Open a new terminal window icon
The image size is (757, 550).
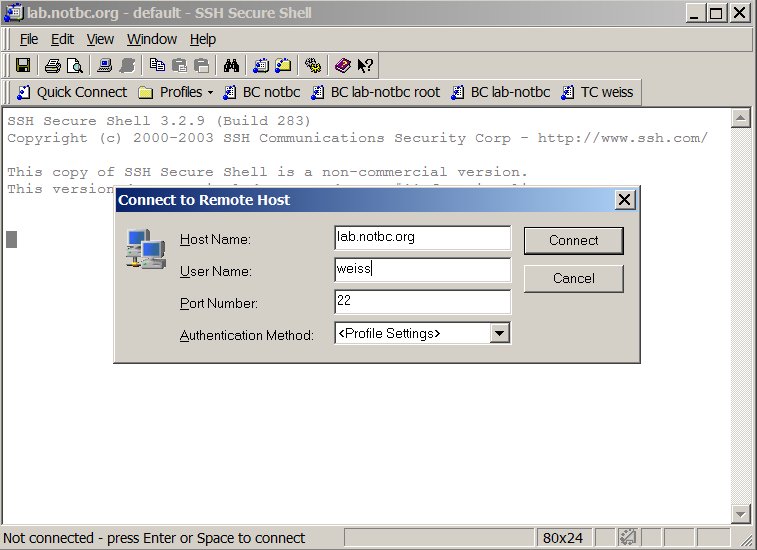(x=261, y=66)
